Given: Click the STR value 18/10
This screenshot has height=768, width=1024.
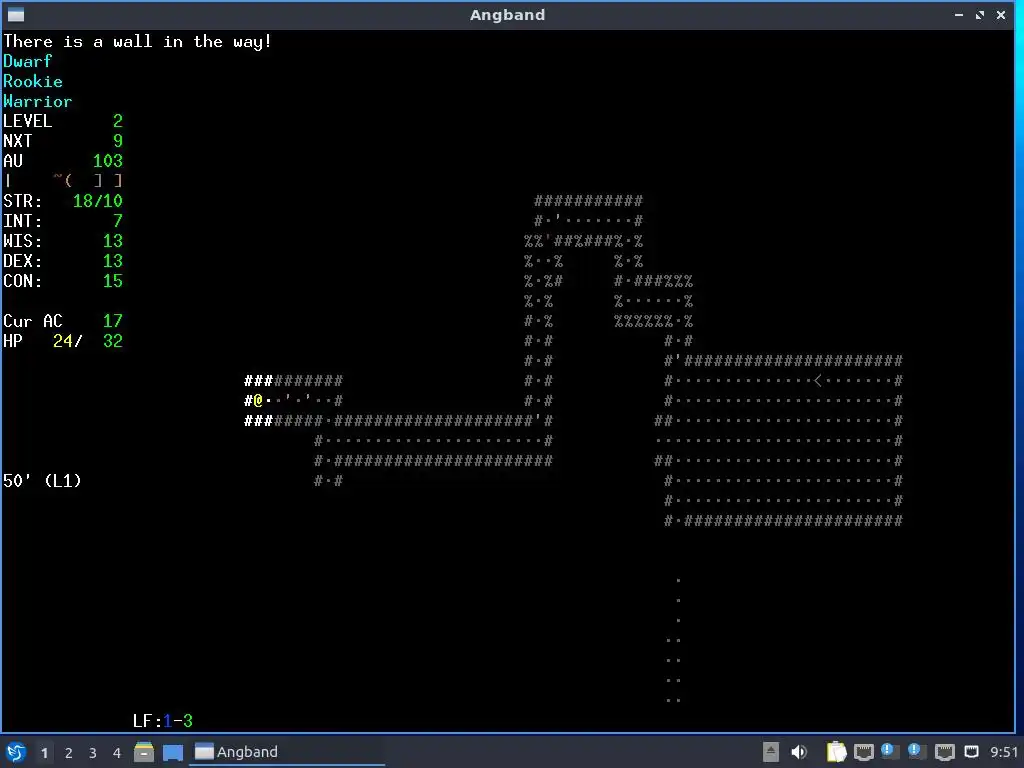Looking at the screenshot, I should coord(98,201).
